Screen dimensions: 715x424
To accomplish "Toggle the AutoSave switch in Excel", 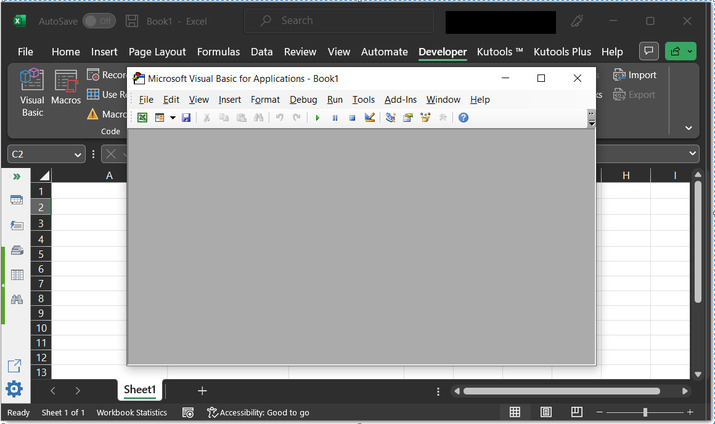I will click(99, 21).
